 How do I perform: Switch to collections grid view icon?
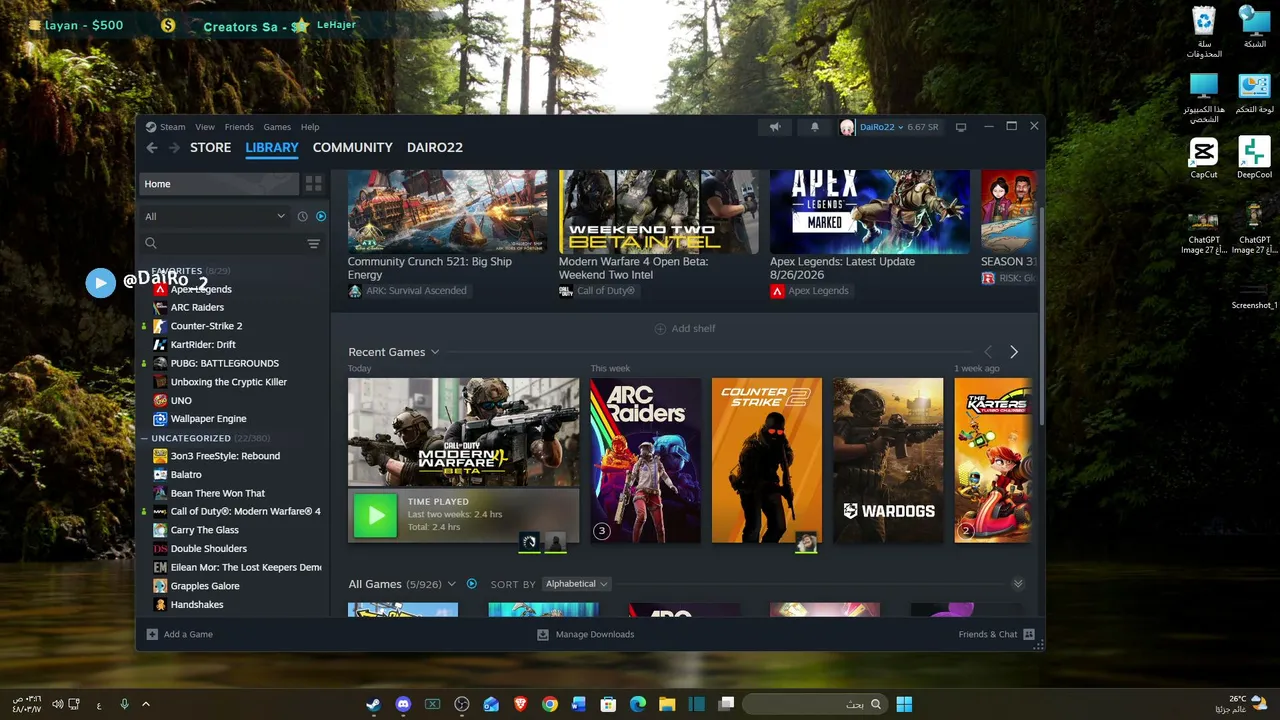click(314, 184)
